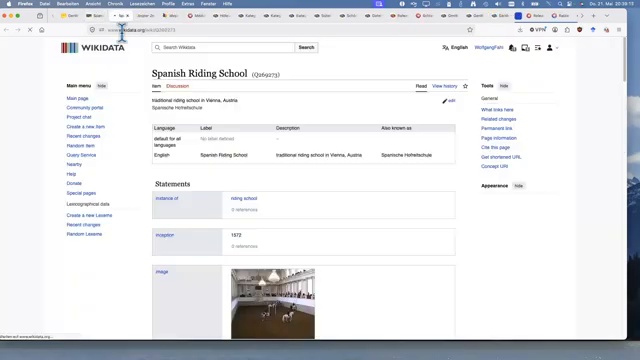Image resolution: width=640 pixels, height=360 pixels.
Task: Open the riding hall image thumbnail
Action: pyautogui.click(x=273, y=304)
